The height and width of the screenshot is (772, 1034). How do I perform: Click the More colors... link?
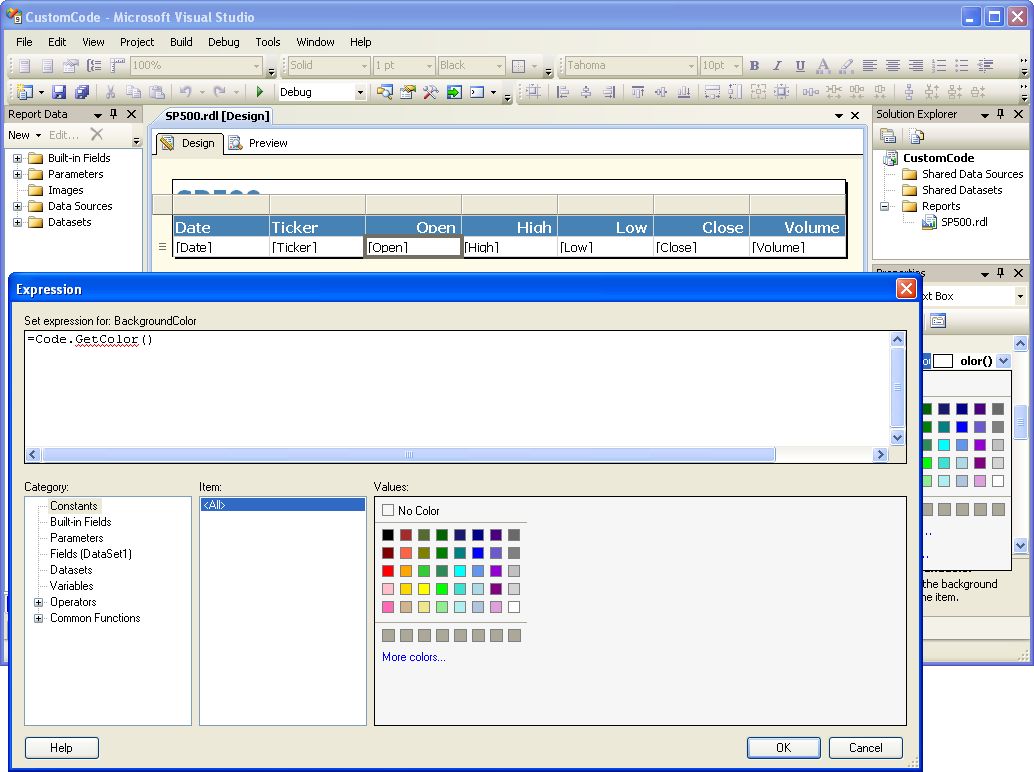(413, 657)
